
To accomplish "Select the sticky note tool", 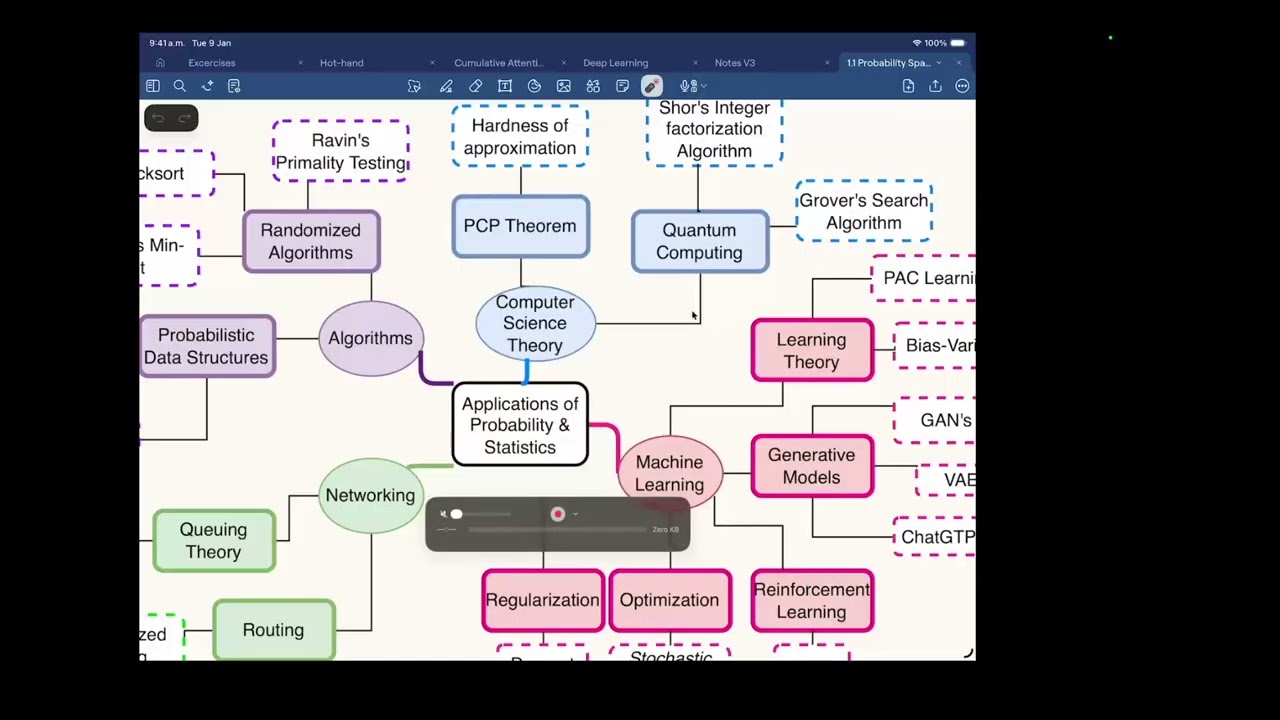I will (x=622, y=86).
